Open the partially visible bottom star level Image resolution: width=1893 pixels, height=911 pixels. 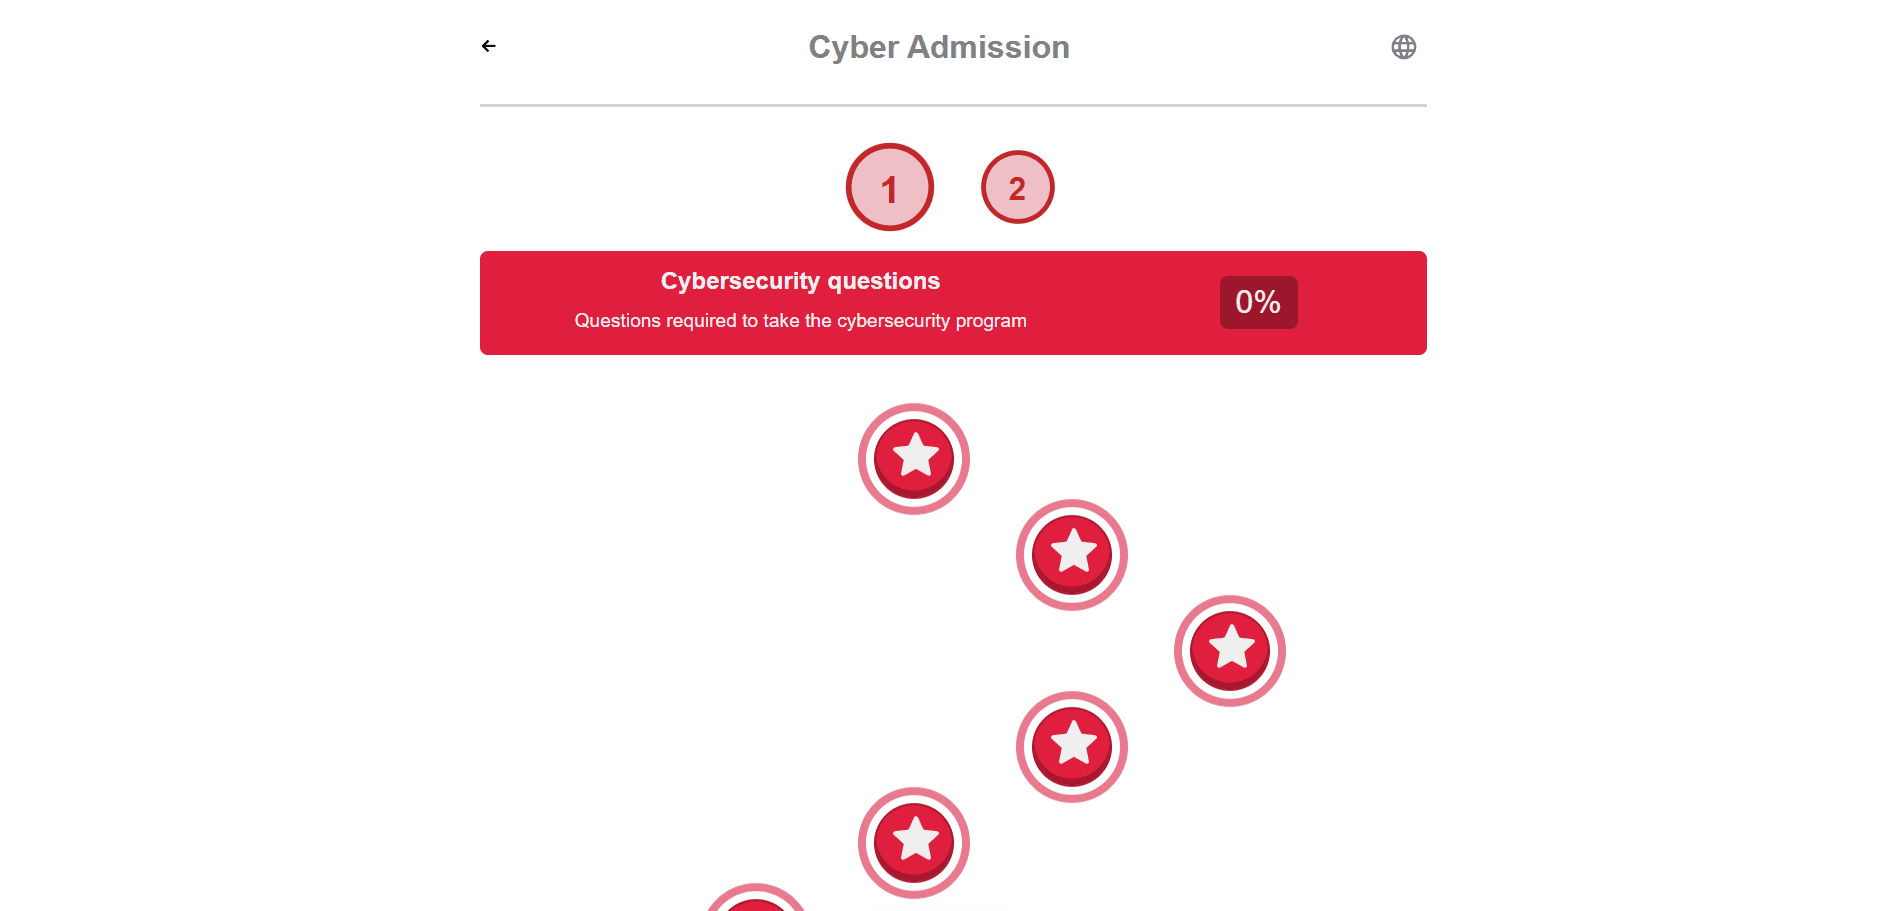pyautogui.click(x=756, y=900)
